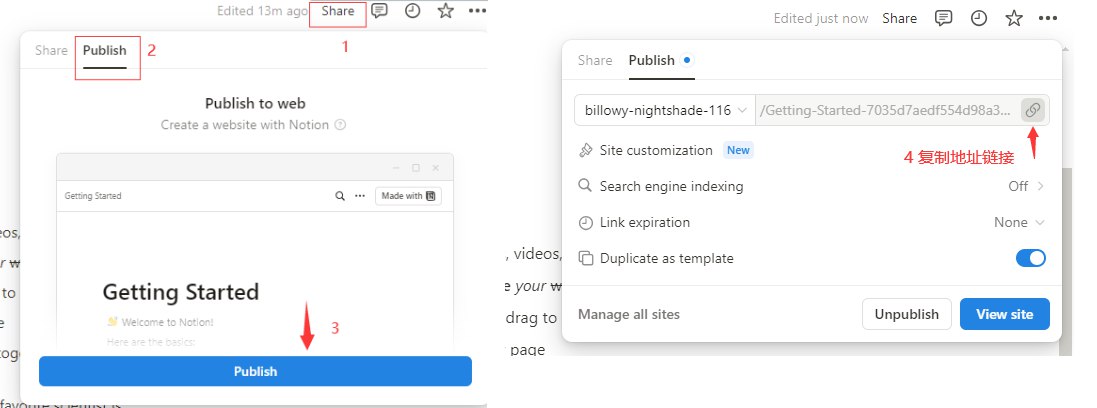Open comments icon beside 'Edited 13m ago' Share
Screen dimensions: 1097x408
(379, 11)
